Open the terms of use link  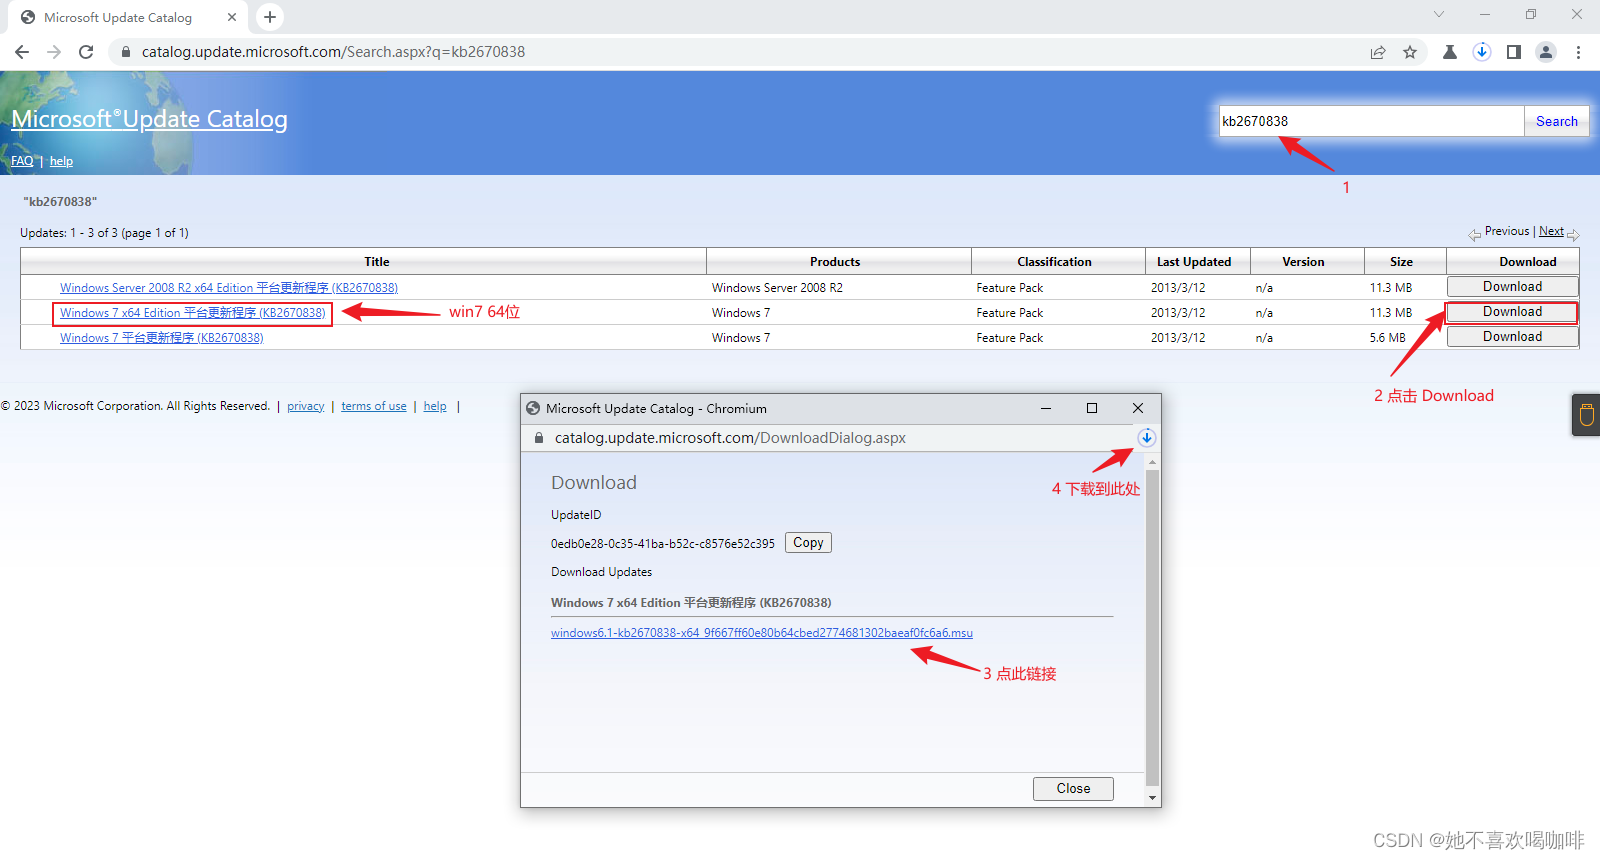point(374,406)
